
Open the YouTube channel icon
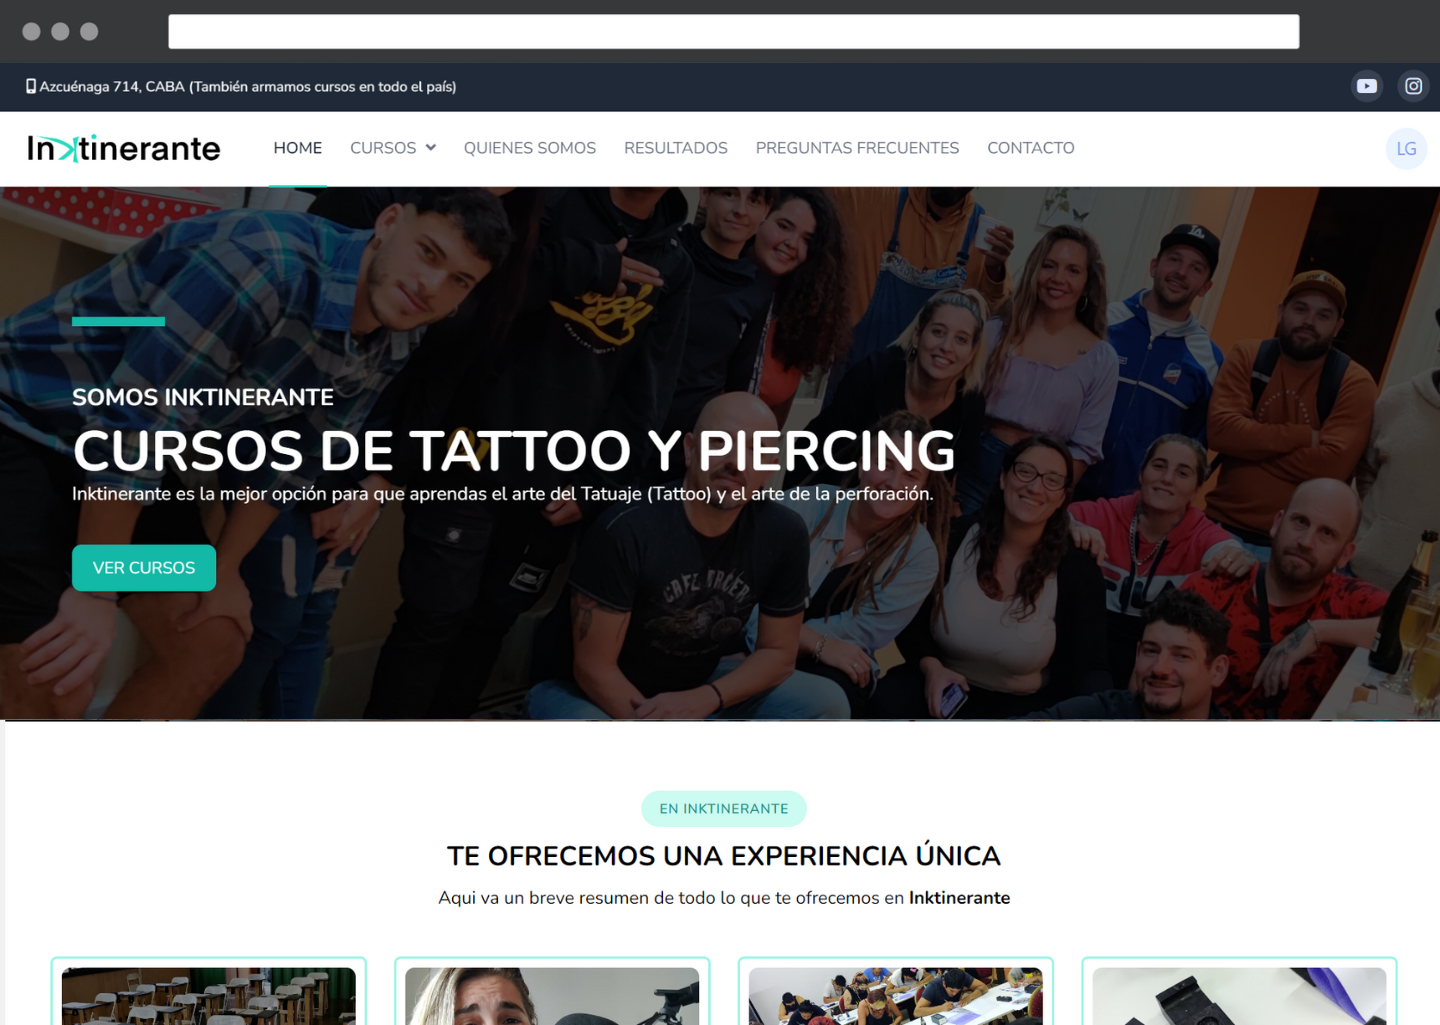[x=1366, y=86]
